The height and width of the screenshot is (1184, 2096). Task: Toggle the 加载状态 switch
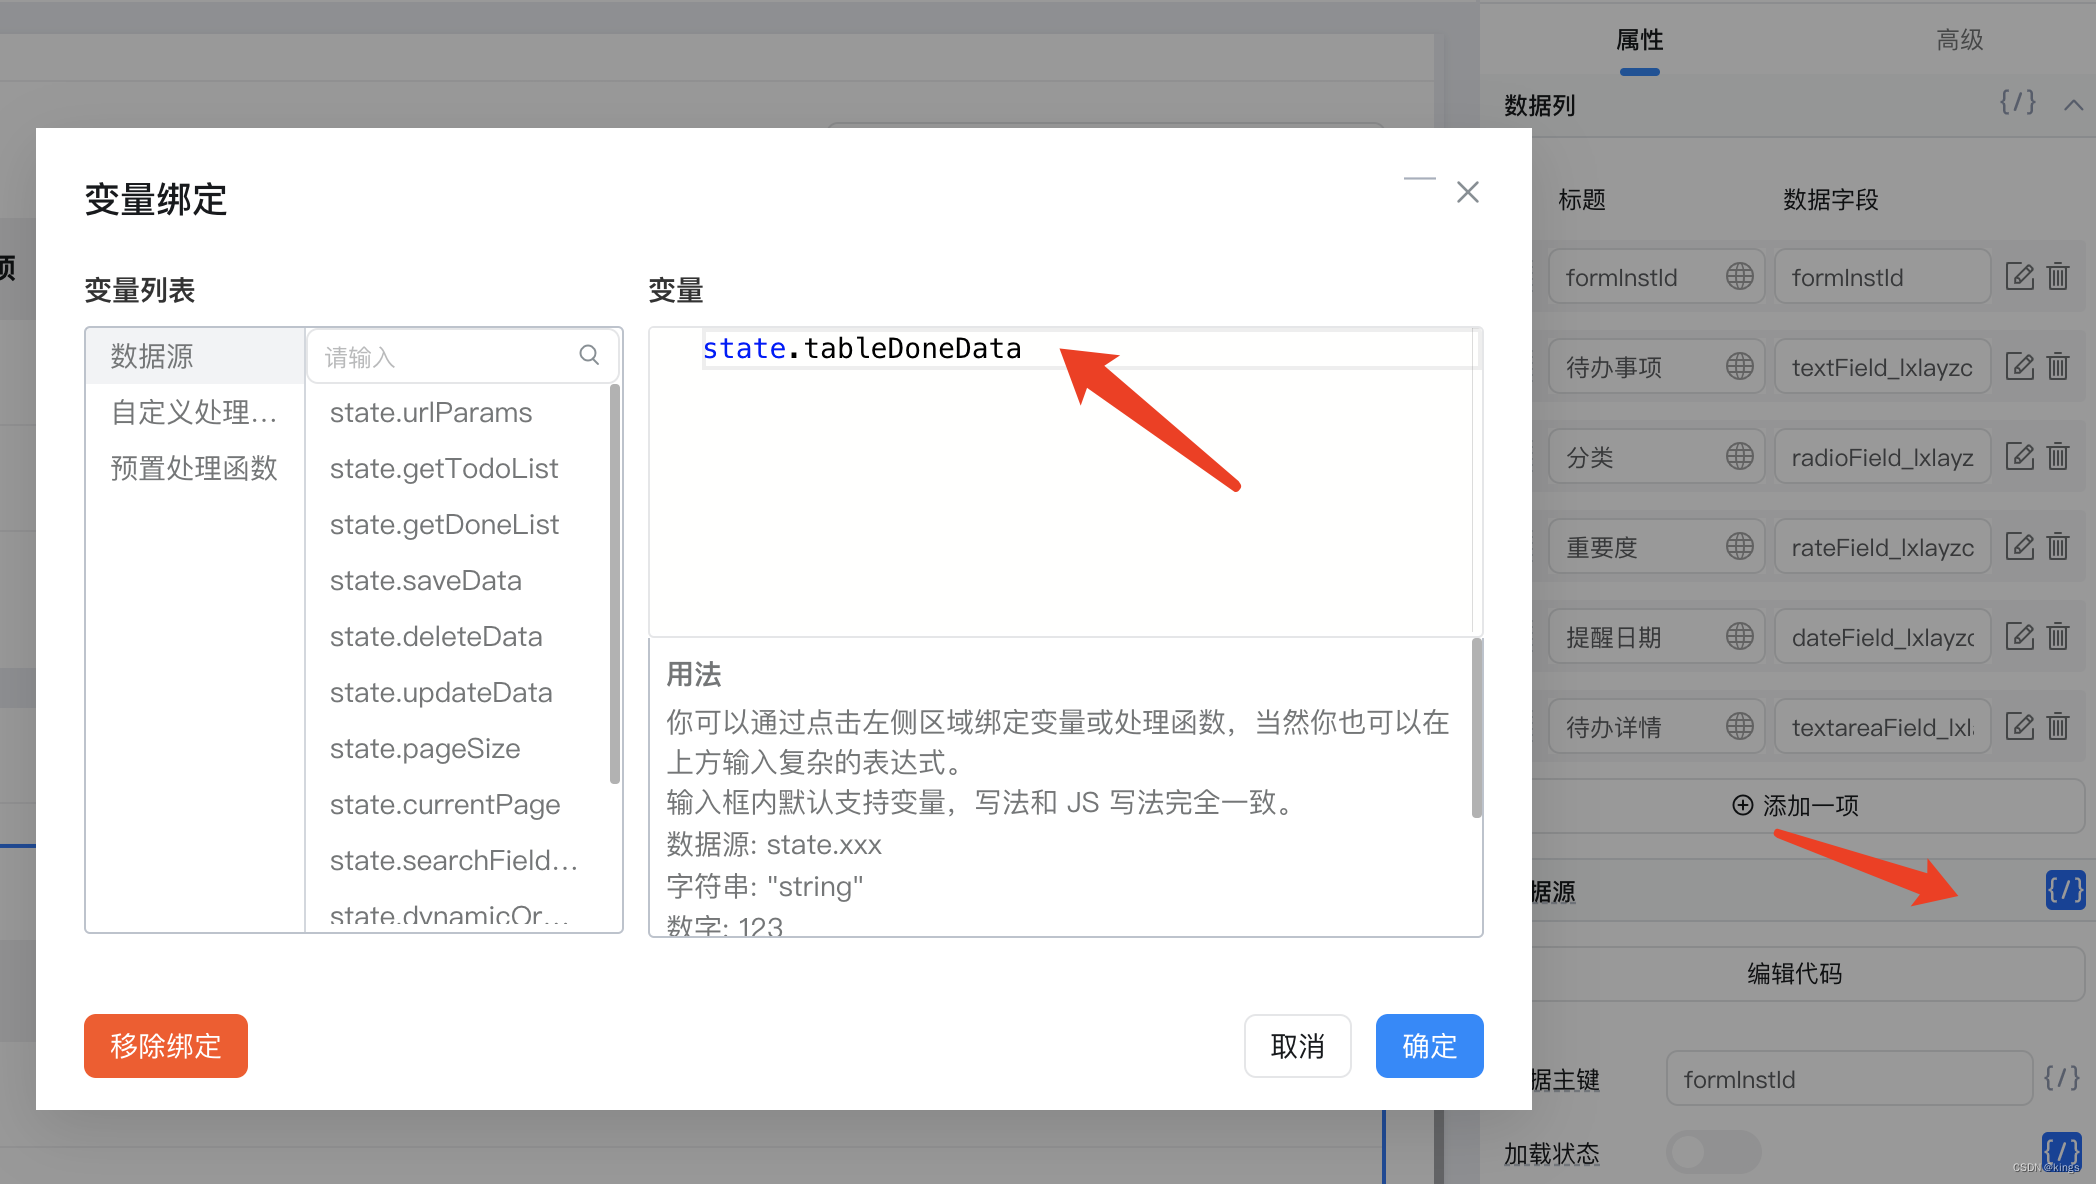1713,1152
